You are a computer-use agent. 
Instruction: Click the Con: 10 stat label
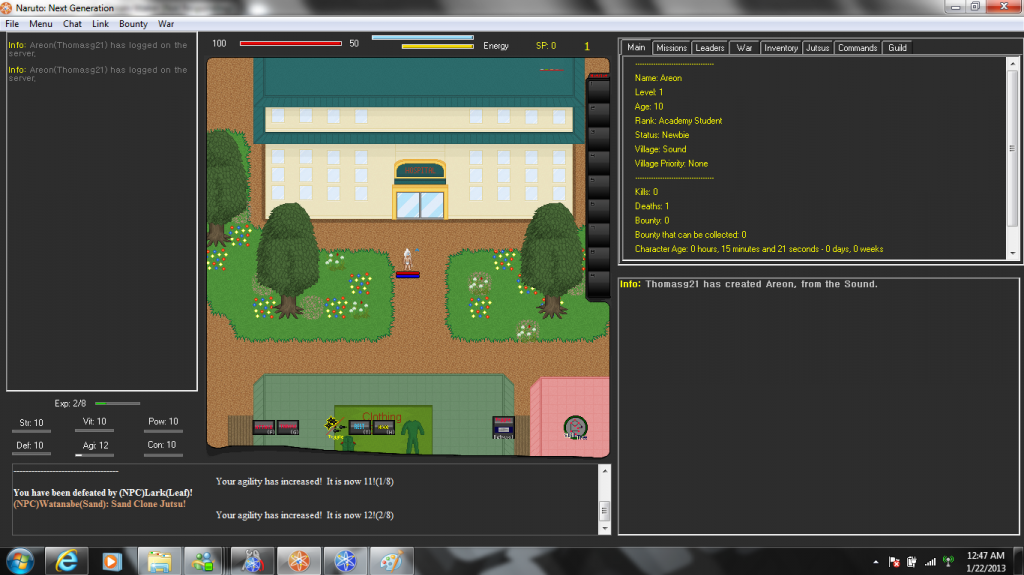click(162, 444)
